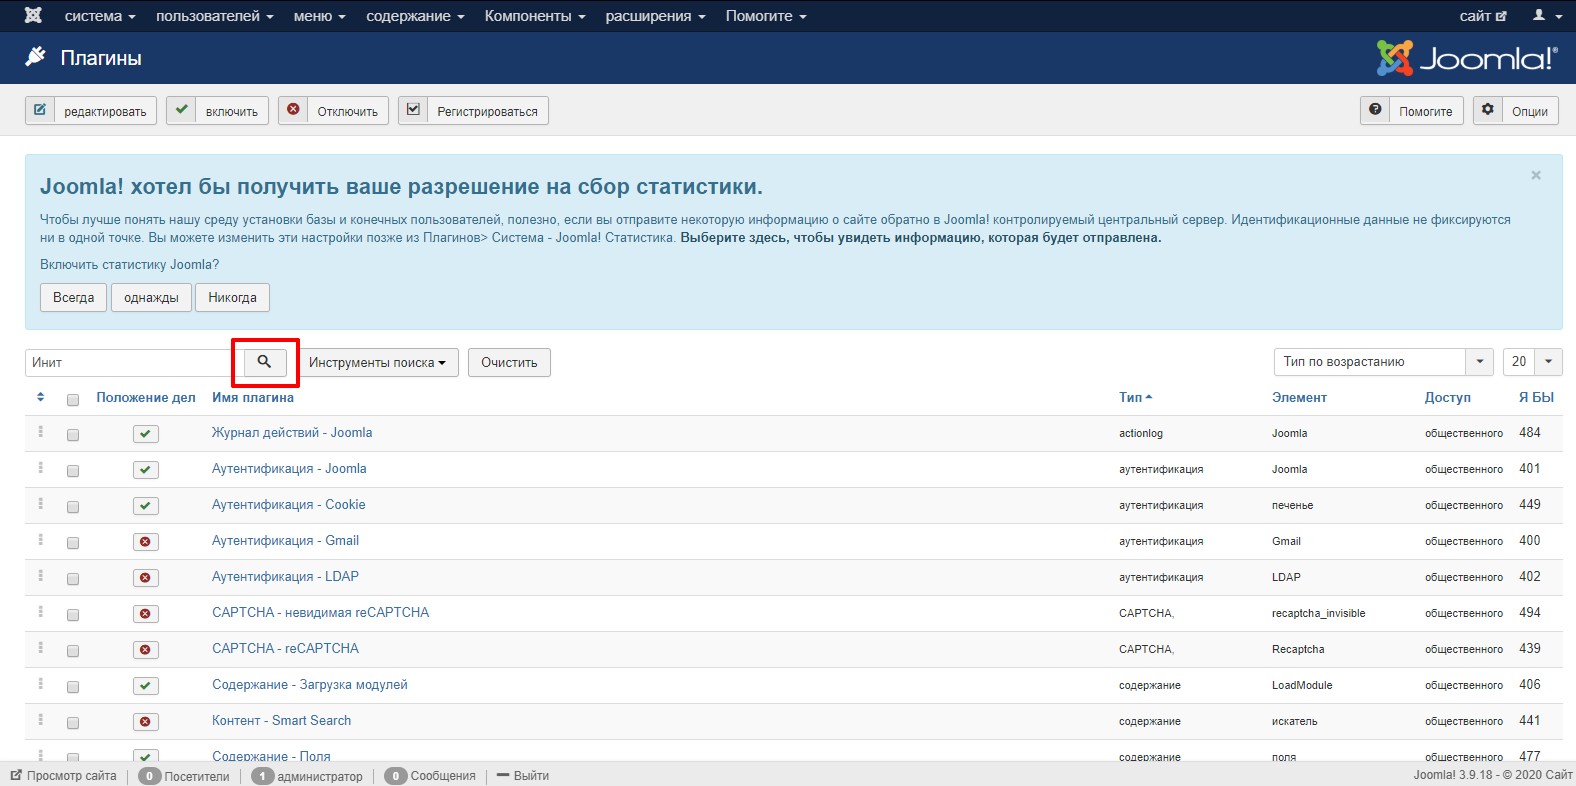Viewport: 1576px width, 786px height.
Task: Open the Опции settings button
Action: (x=1517, y=110)
